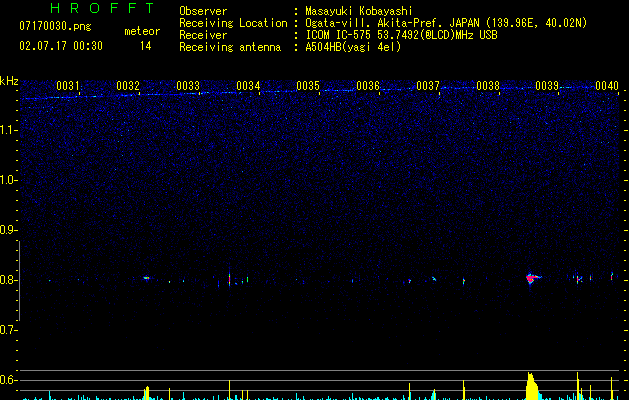Click the 0035 time marker
The image size is (629, 400).
coord(308,86)
